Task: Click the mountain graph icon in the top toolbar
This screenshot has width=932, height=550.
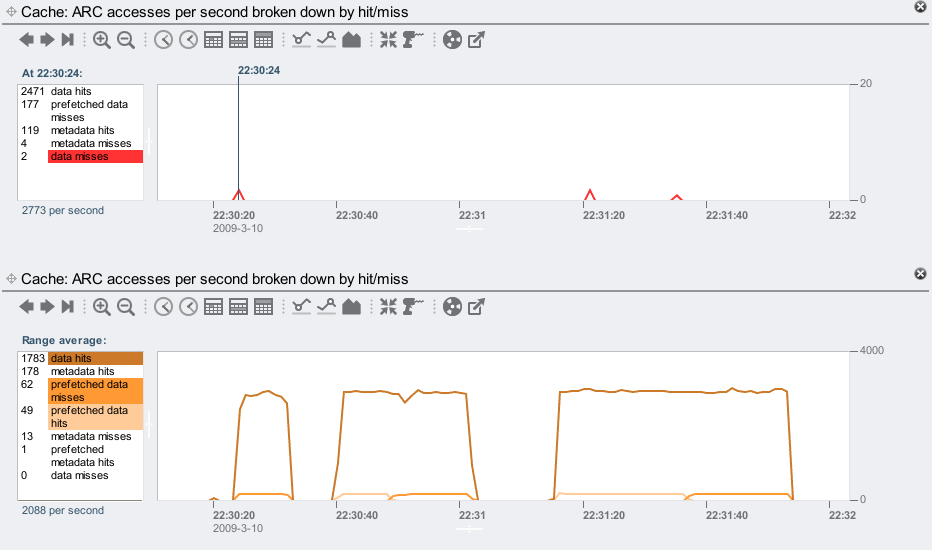Action: [x=351, y=40]
